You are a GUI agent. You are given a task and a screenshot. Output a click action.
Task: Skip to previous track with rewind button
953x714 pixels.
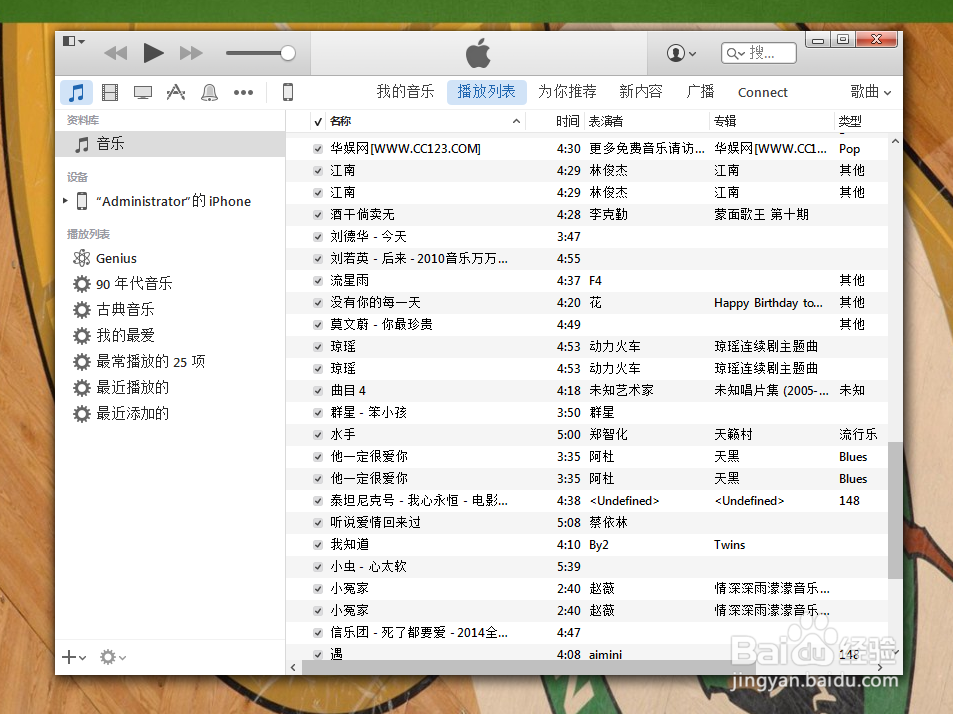(115, 53)
